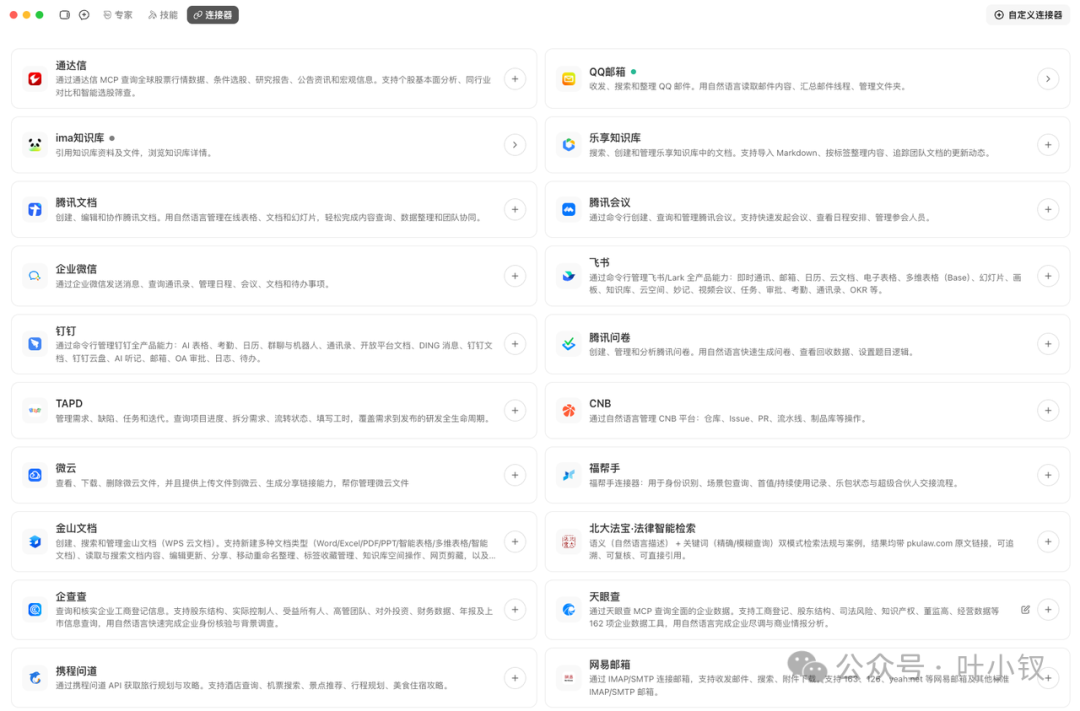This screenshot has width=1080, height=711.
Task: Add the 福帮手 connector
Action: (1048, 475)
